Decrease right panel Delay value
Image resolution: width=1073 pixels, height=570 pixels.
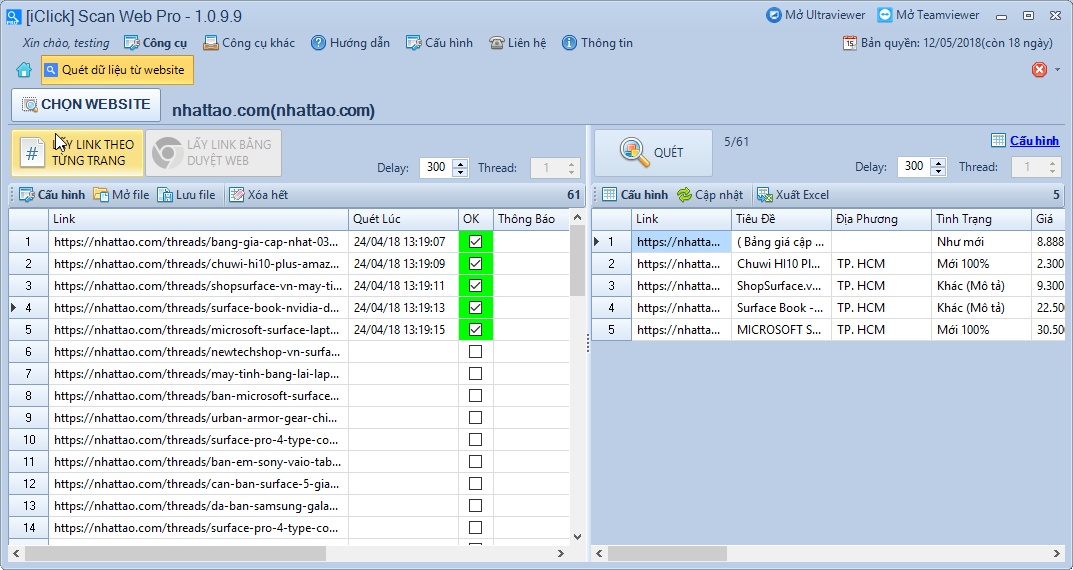click(938, 172)
